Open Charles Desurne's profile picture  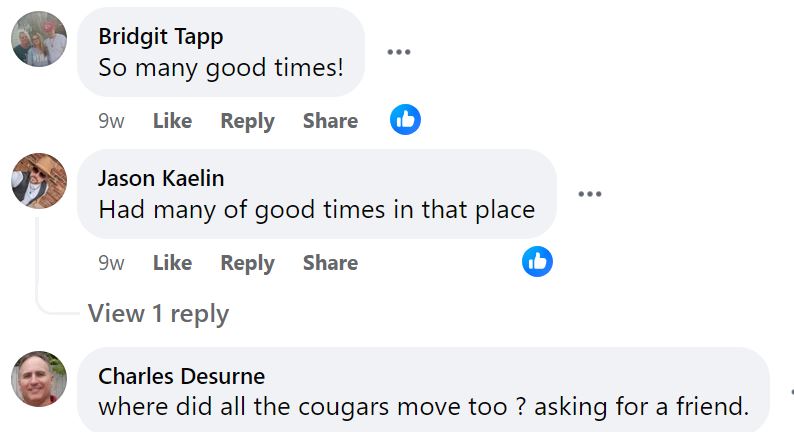pos(39,379)
